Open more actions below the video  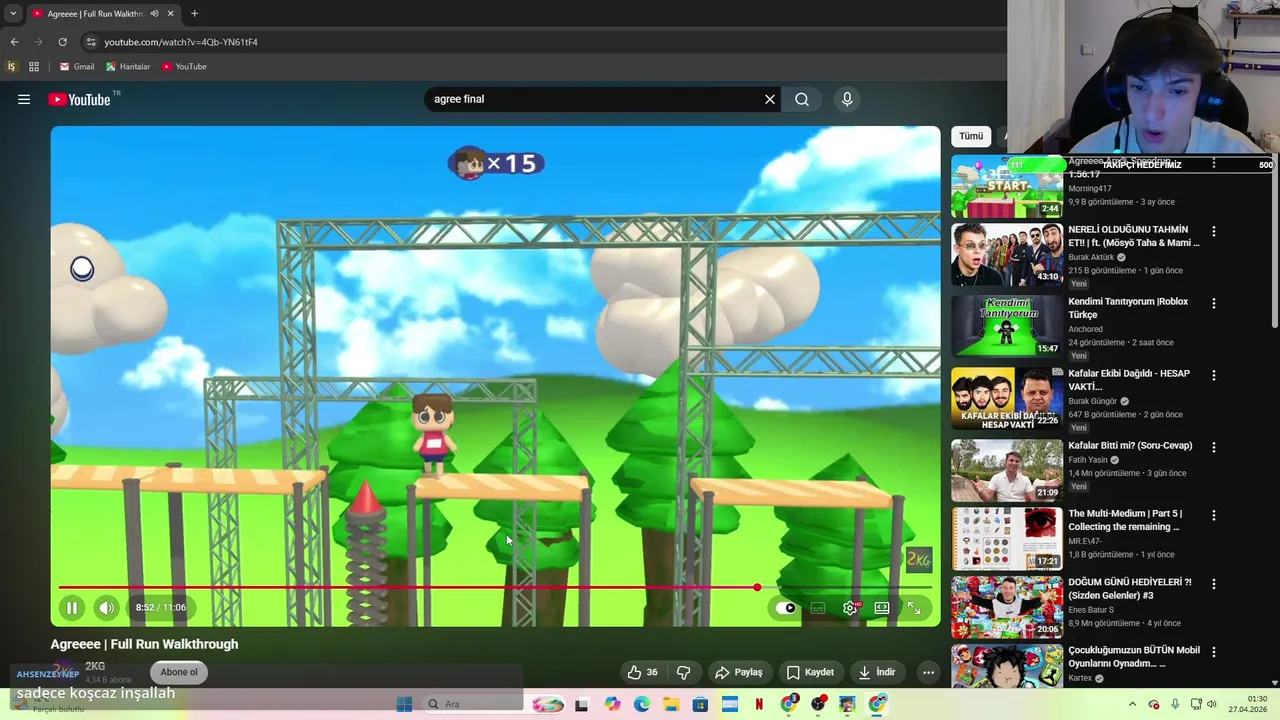click(928, 672)
